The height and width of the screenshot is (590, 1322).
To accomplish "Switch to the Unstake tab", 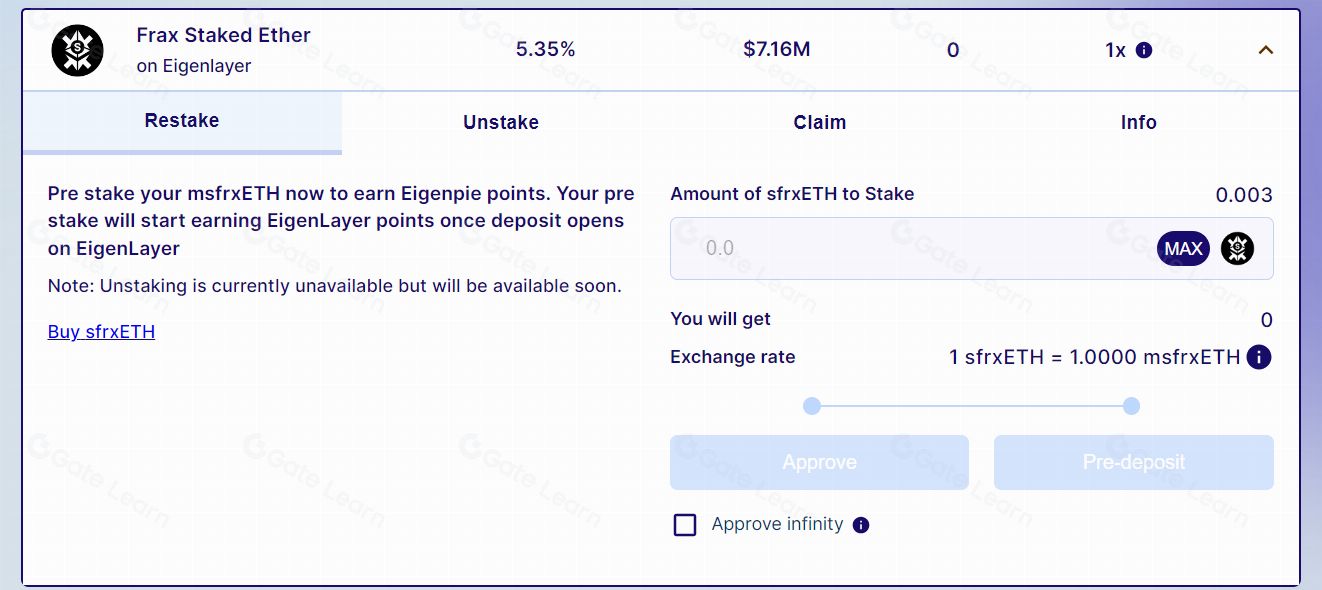I will 501,122.
